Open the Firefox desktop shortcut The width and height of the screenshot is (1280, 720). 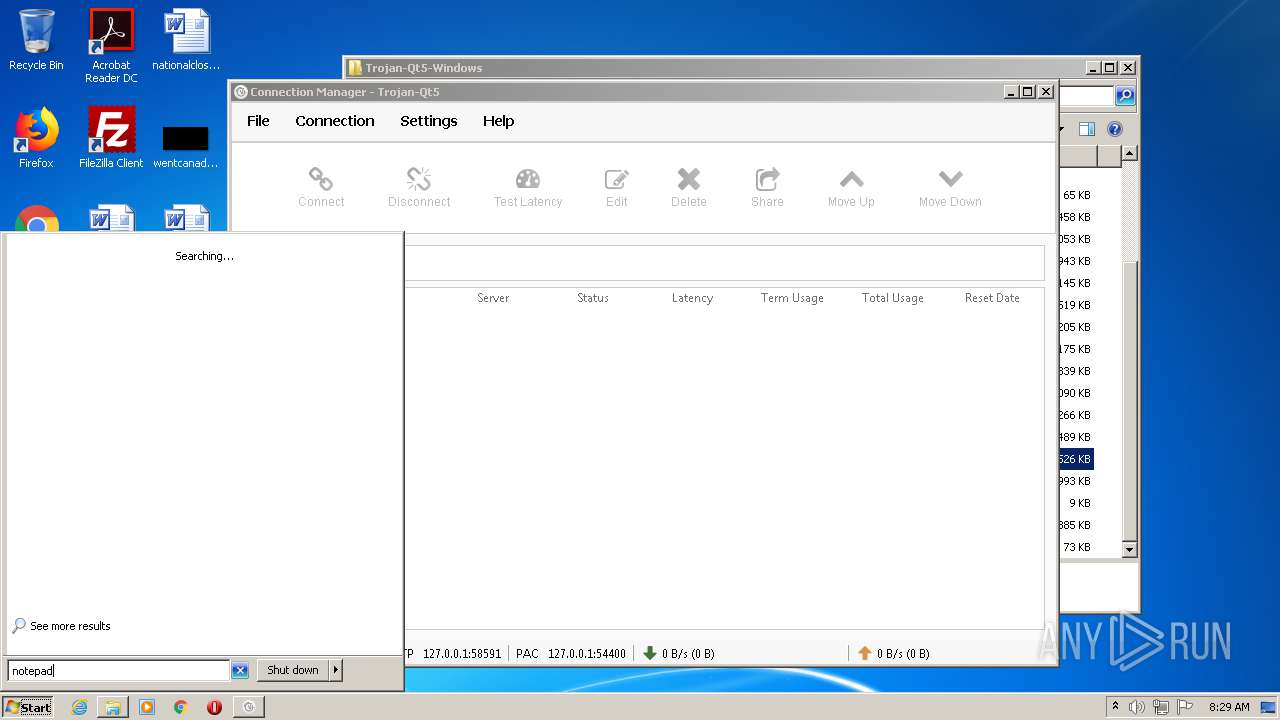[x=36, y=138]
